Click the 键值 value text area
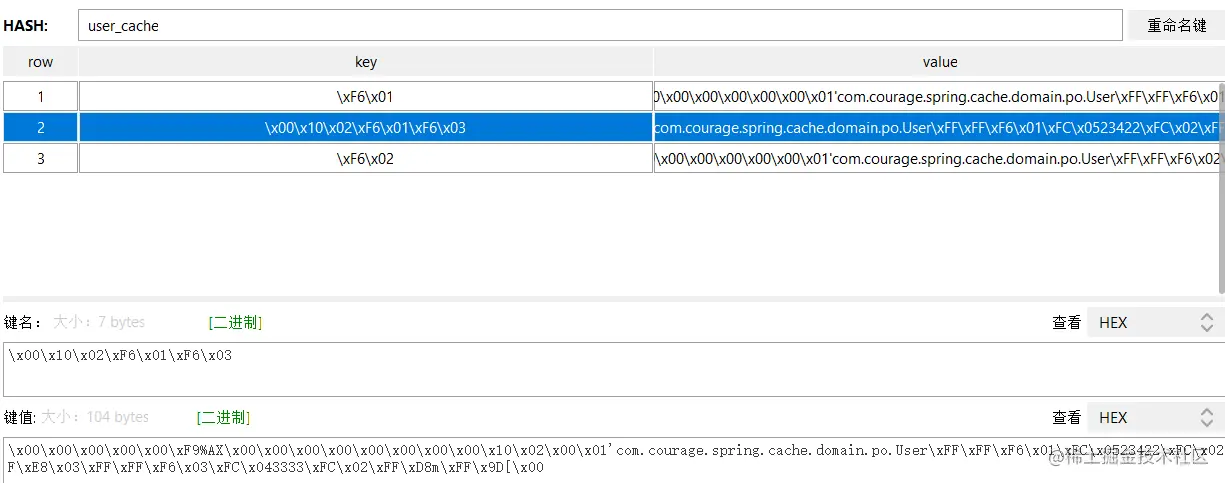The image size is (1225, 483). click(613, 459)
